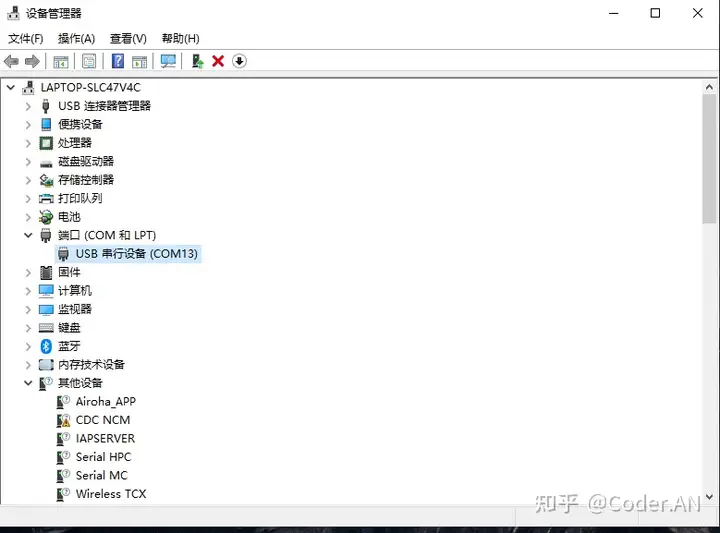Open the 操作(A) menu
The image size is (720, 533).
coord(76,39)
